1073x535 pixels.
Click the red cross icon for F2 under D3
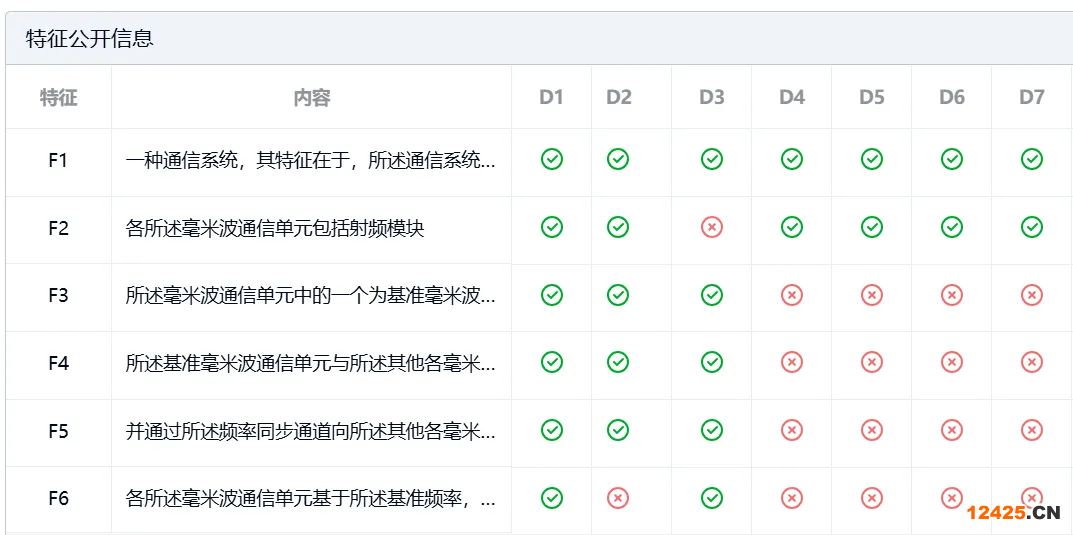(712, 227)
